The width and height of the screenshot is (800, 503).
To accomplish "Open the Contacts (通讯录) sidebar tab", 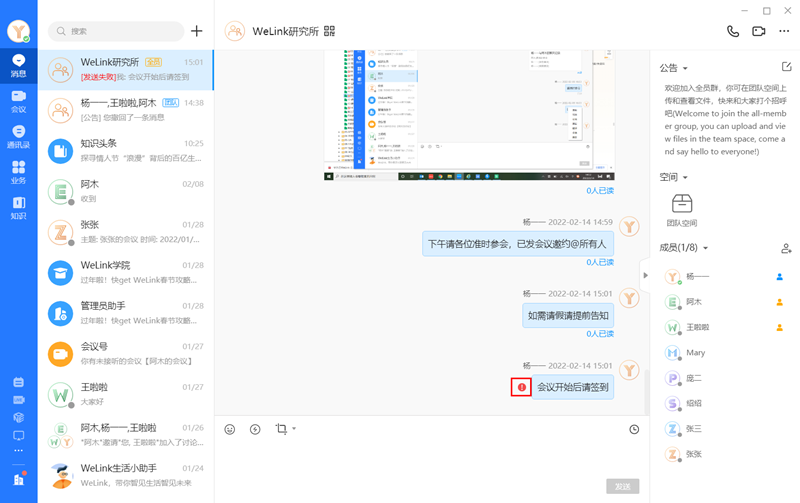I will click(18, 137).
